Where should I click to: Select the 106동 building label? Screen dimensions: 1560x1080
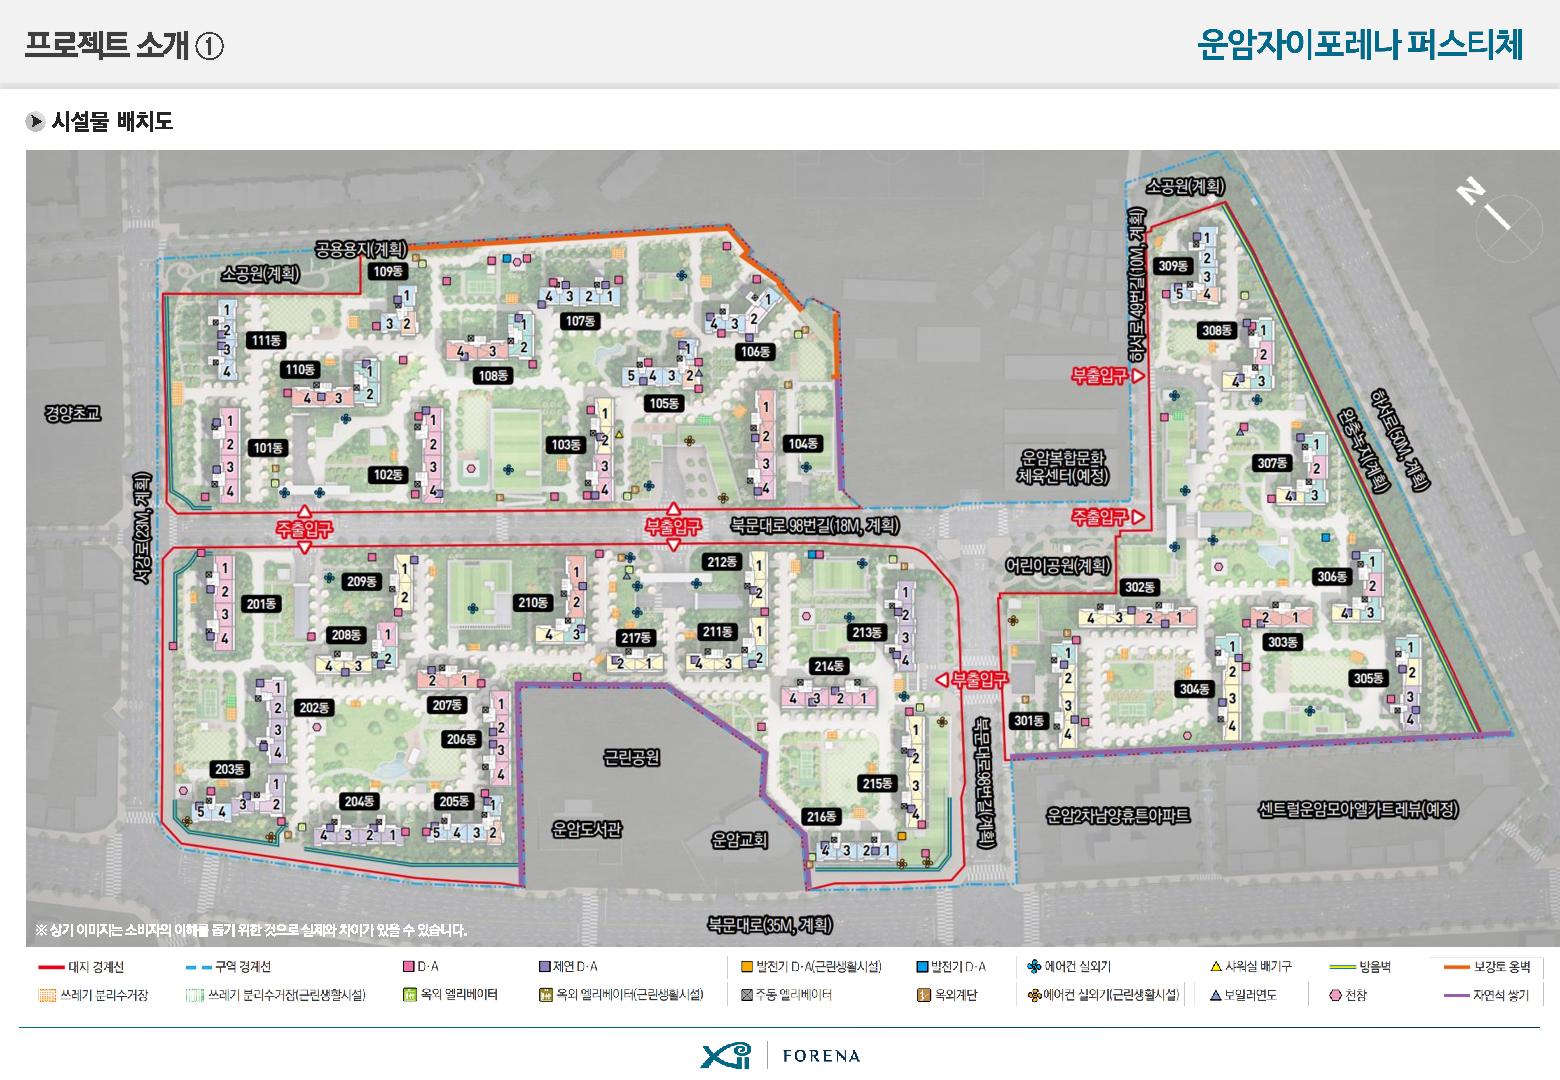[x=755, y=352]
